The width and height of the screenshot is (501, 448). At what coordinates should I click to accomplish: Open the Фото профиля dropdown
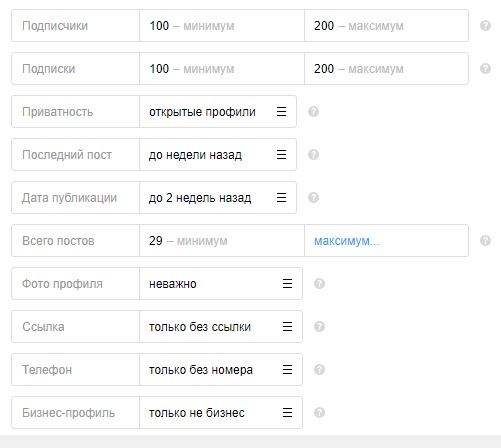tap(221, 284)
